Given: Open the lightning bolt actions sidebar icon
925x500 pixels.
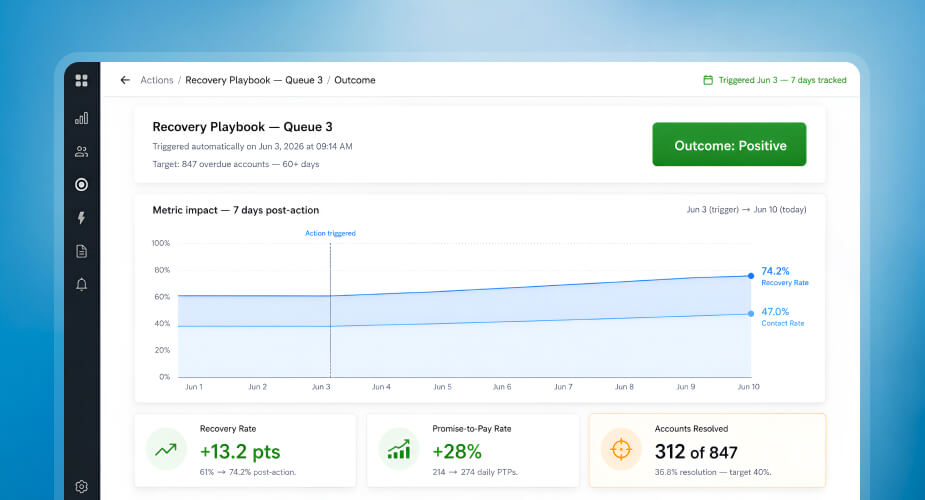Looking at the screenshot, I should pyautogui.click(x=81, y=218).
